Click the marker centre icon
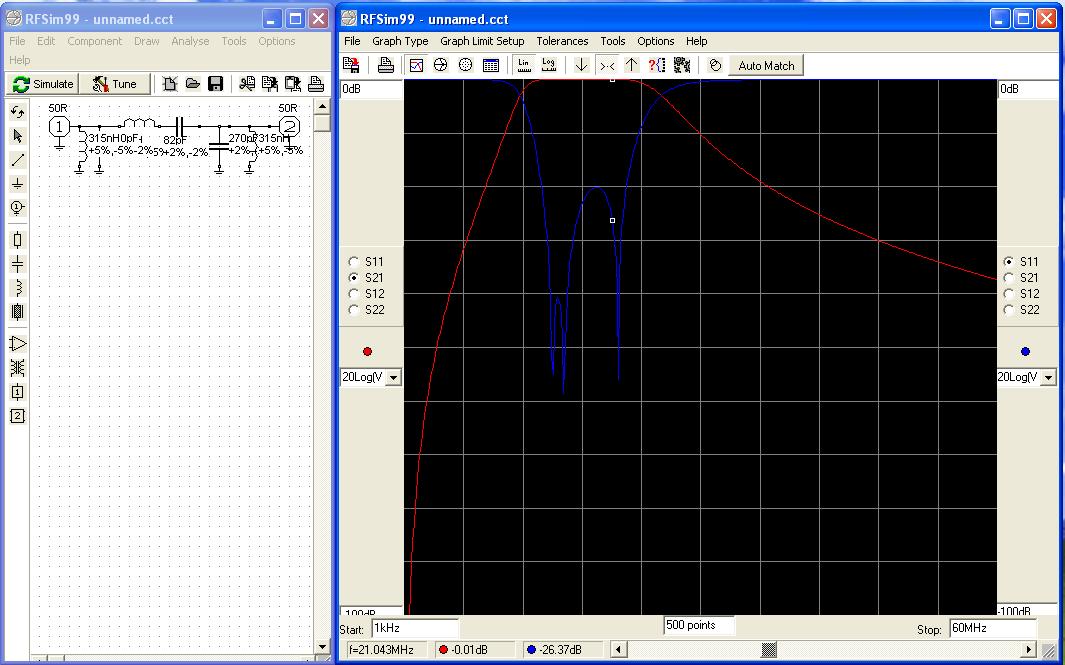 tap(607, 65)
